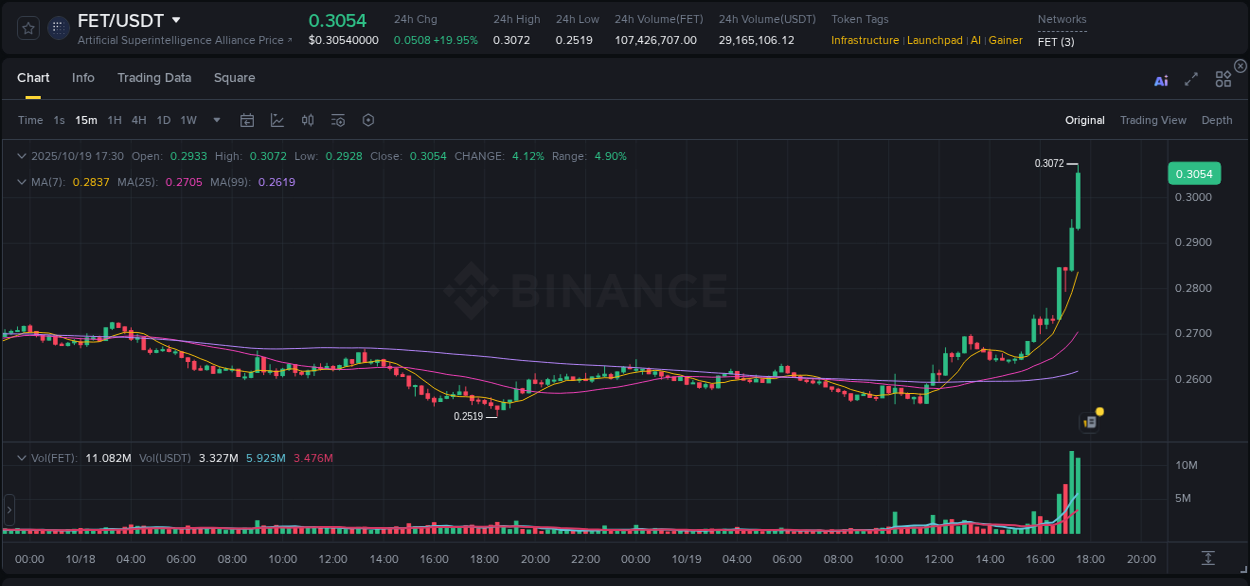Open the Depth chart view

tap(1216, 120)
